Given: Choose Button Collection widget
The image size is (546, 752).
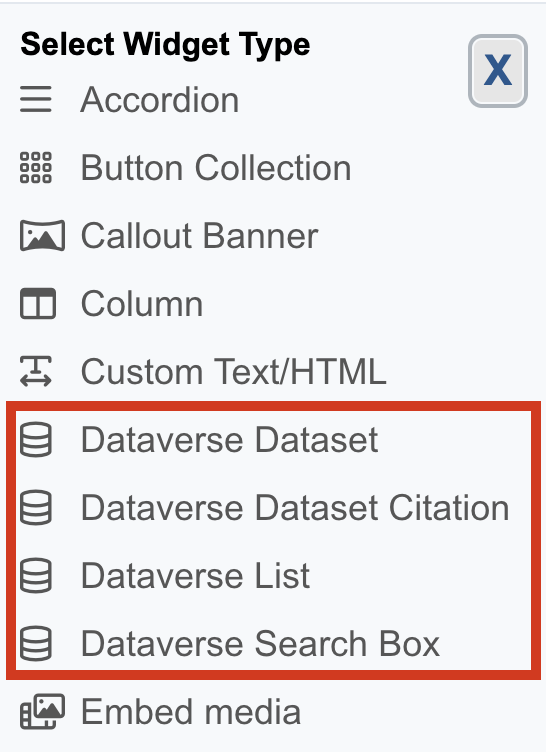Looking at the screenshot, I should 216,168.
